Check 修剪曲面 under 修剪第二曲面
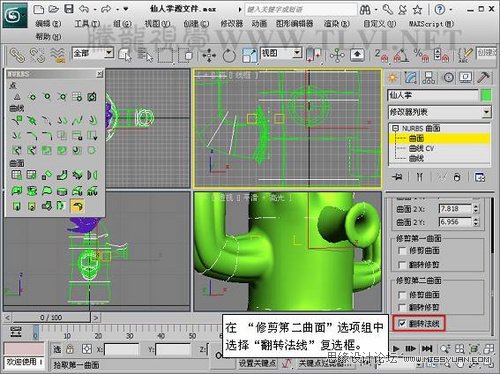This screenshot has height=374, width=500. (402, 295)
